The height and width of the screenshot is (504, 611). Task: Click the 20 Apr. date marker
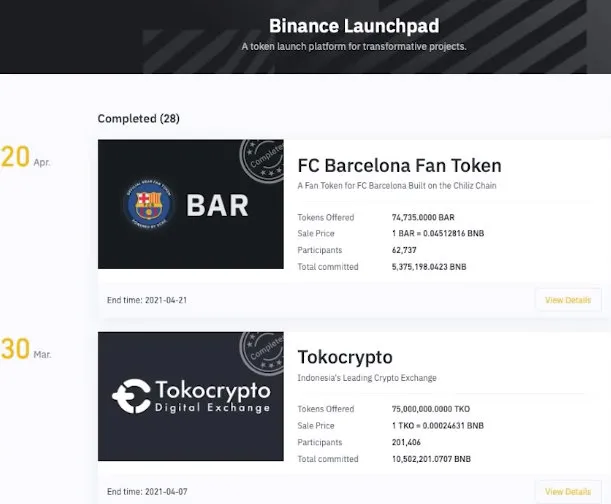click(x=26, y=158)
